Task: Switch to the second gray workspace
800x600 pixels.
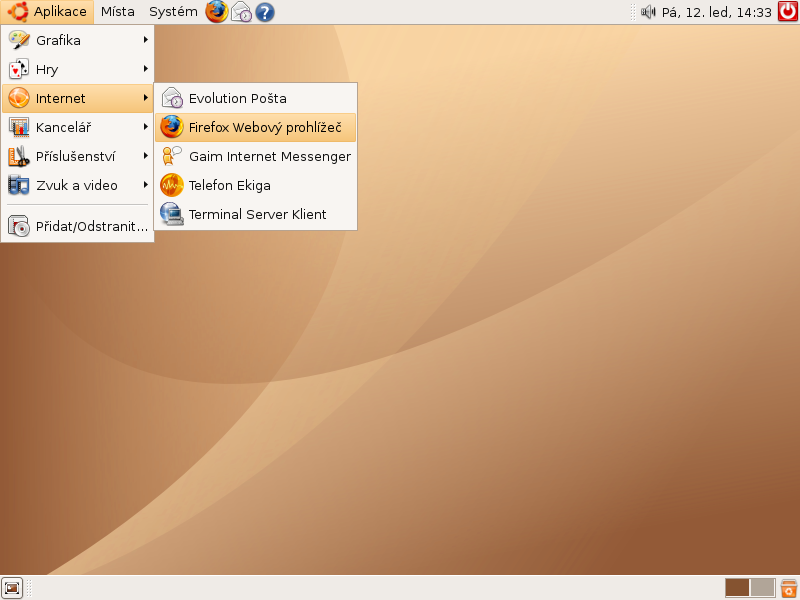Action: click(762, 588)
